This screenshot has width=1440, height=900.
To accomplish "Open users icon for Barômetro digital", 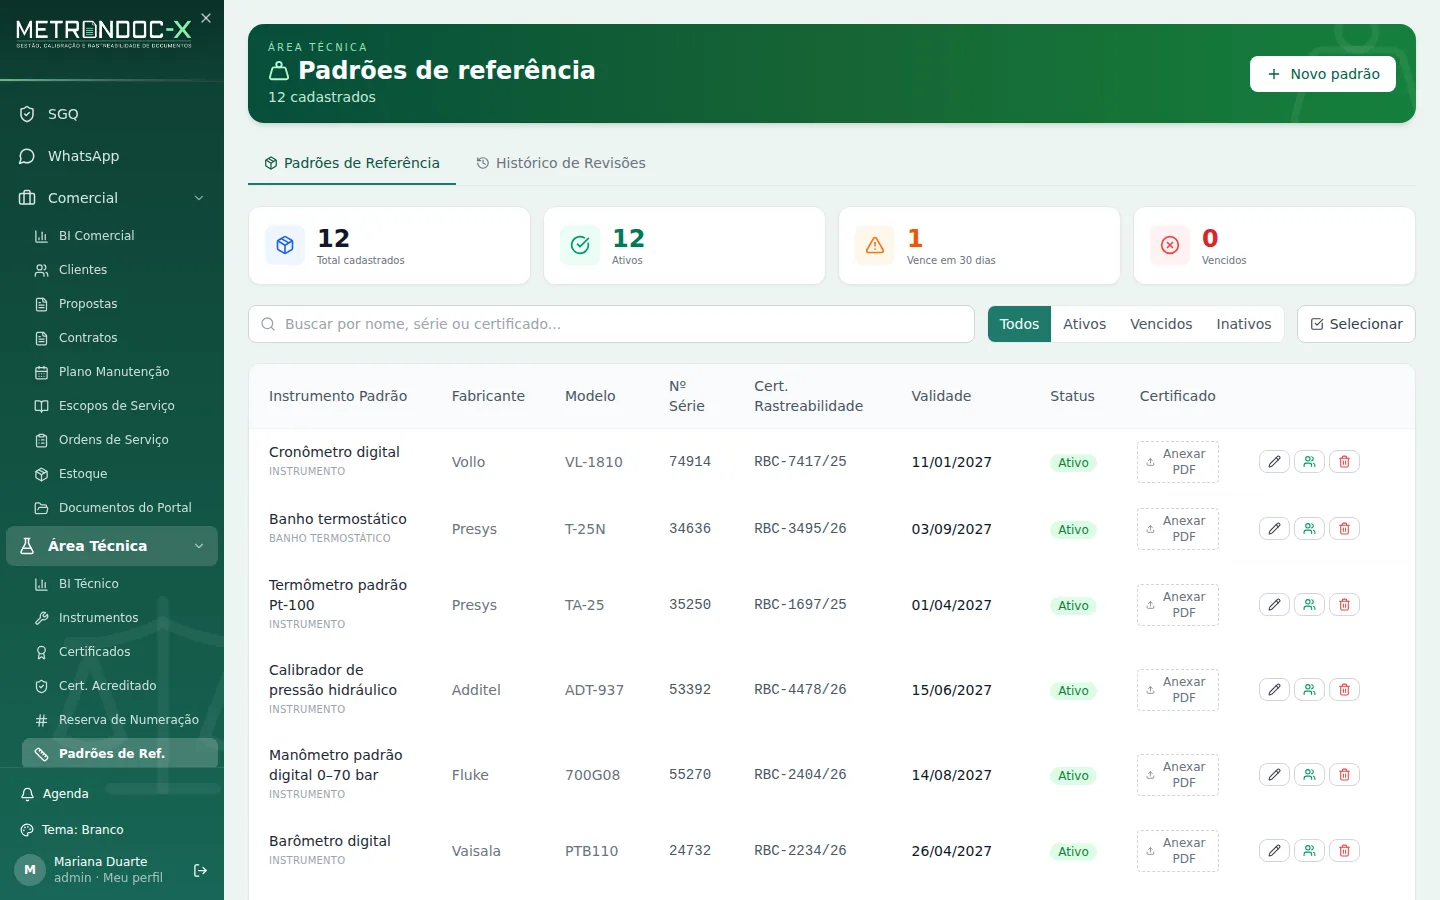I will click(x=1309, y=851).
